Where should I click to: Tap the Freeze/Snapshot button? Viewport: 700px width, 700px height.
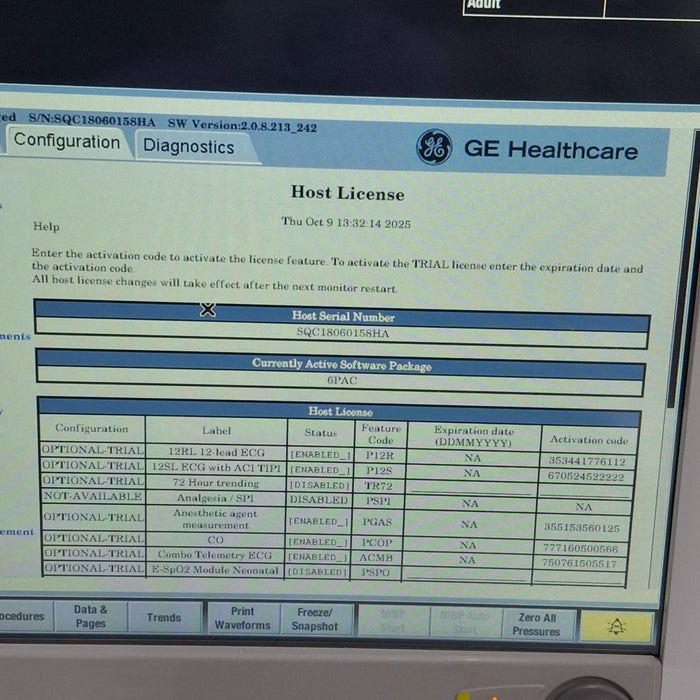tap(315, 619)
